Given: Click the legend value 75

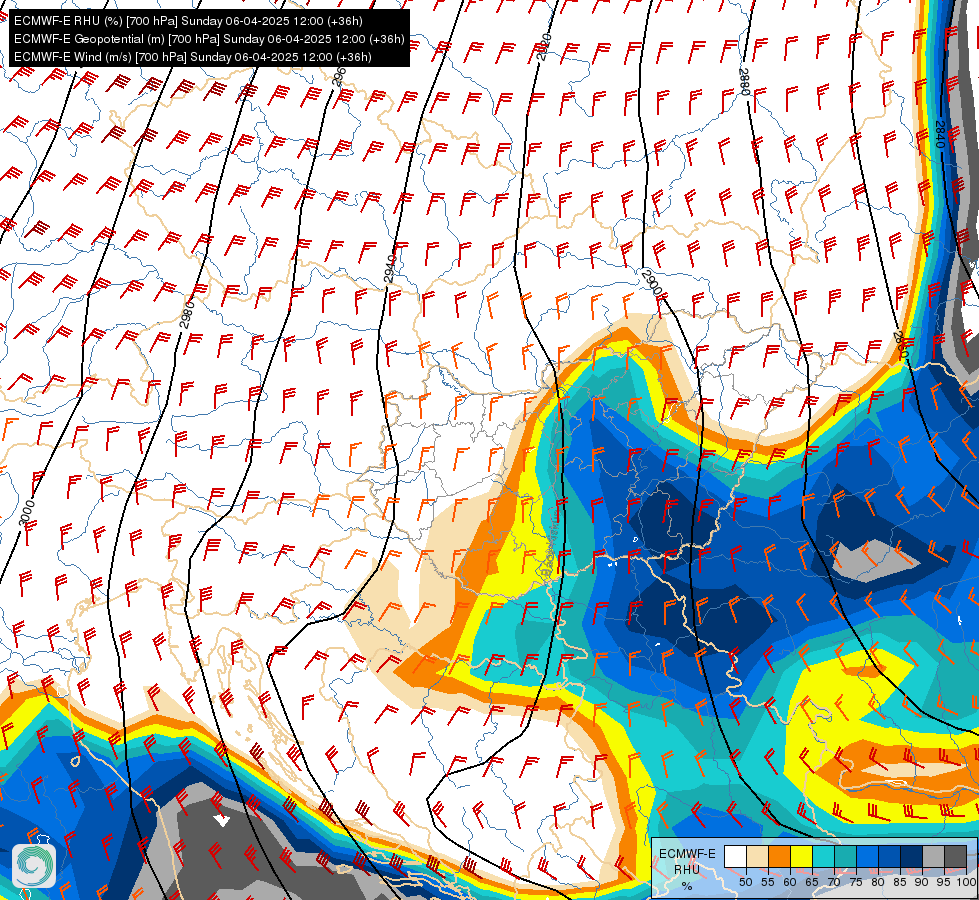Looking at the screenshot, I should (x=855, y=882).
